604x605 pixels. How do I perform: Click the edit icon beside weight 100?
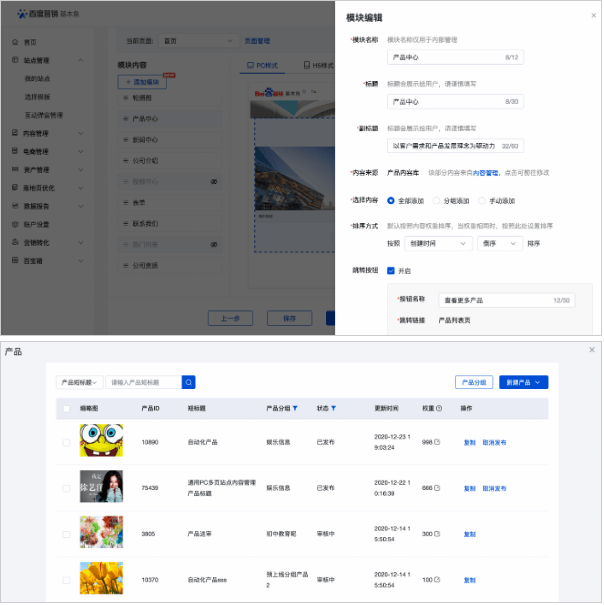(437, 580)
